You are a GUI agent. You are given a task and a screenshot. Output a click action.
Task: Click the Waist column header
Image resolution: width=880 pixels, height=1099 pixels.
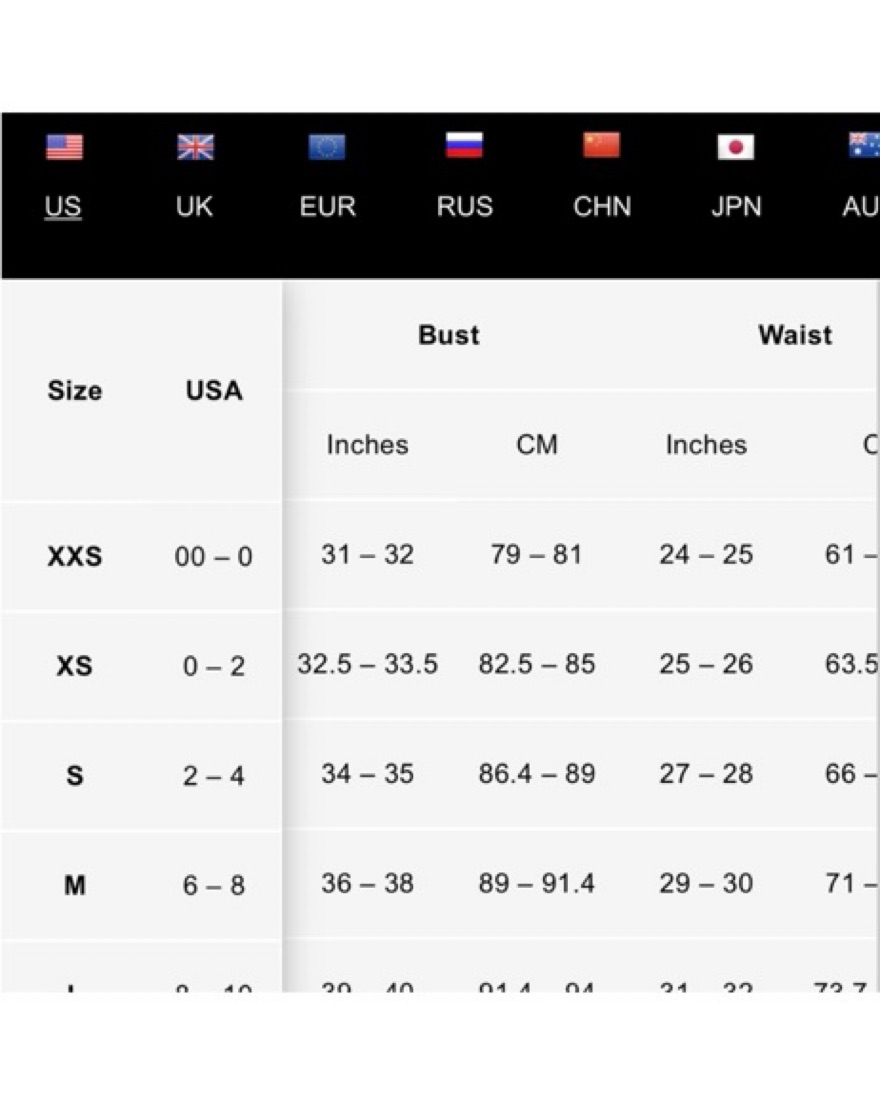[795, 335]
